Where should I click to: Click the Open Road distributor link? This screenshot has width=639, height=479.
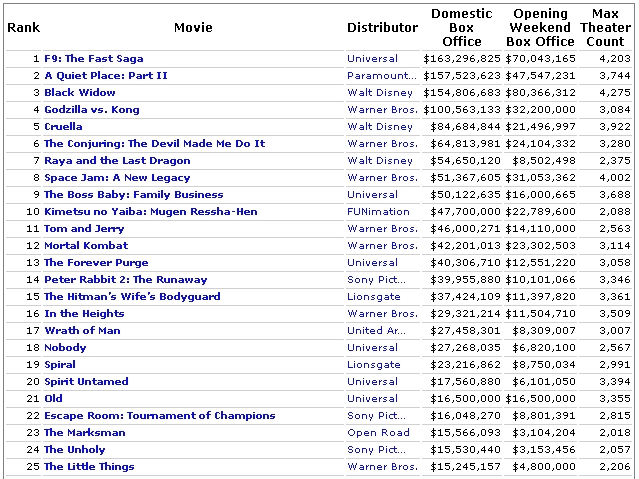tap(379, 433)
